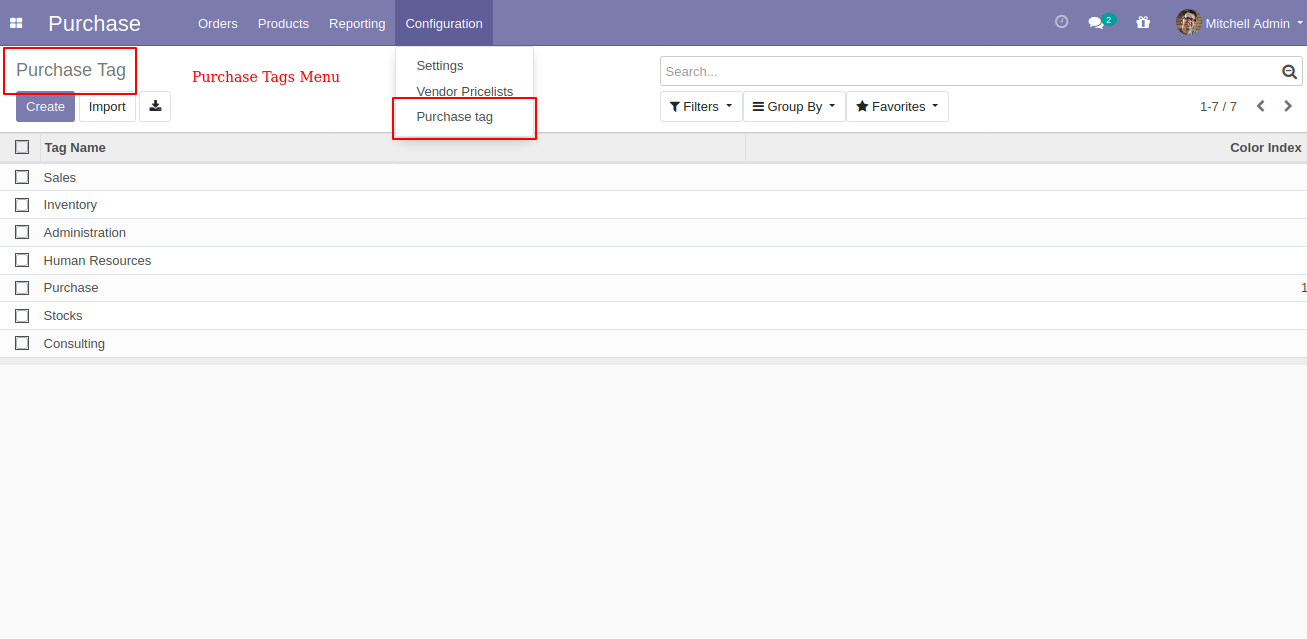Check the Human Resources row checkbox
This screenshot has height=639, width=1307.
tap(22, 260)
